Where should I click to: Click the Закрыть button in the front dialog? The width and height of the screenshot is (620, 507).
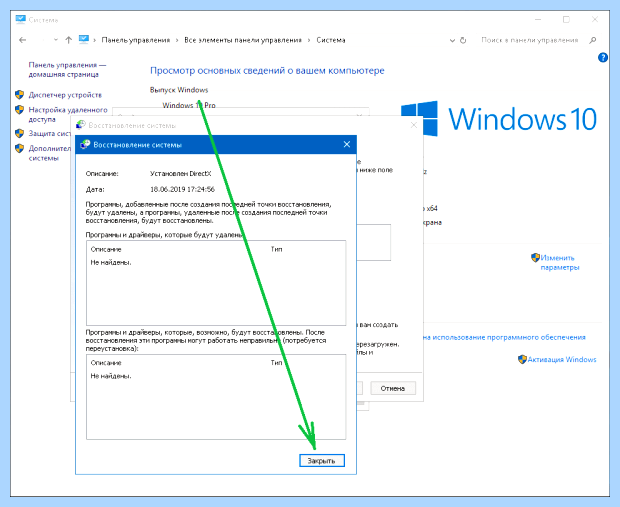[322, 460]
